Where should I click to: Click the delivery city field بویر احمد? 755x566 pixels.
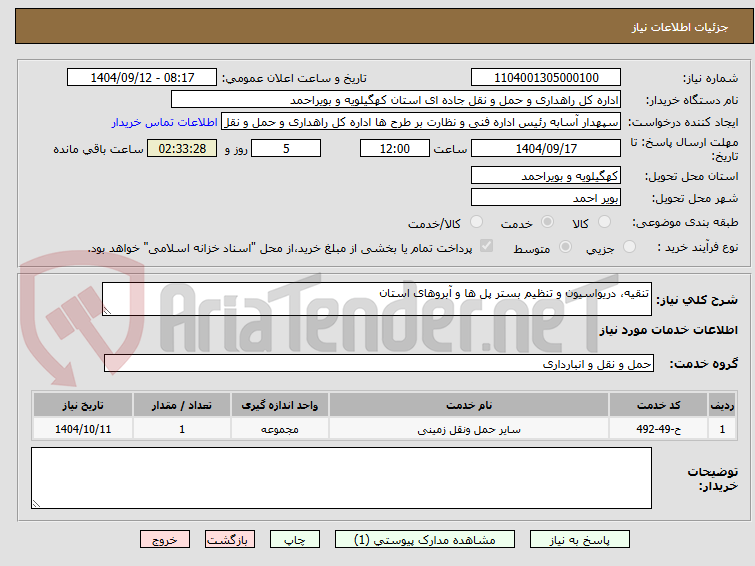[x=546, y=197]
